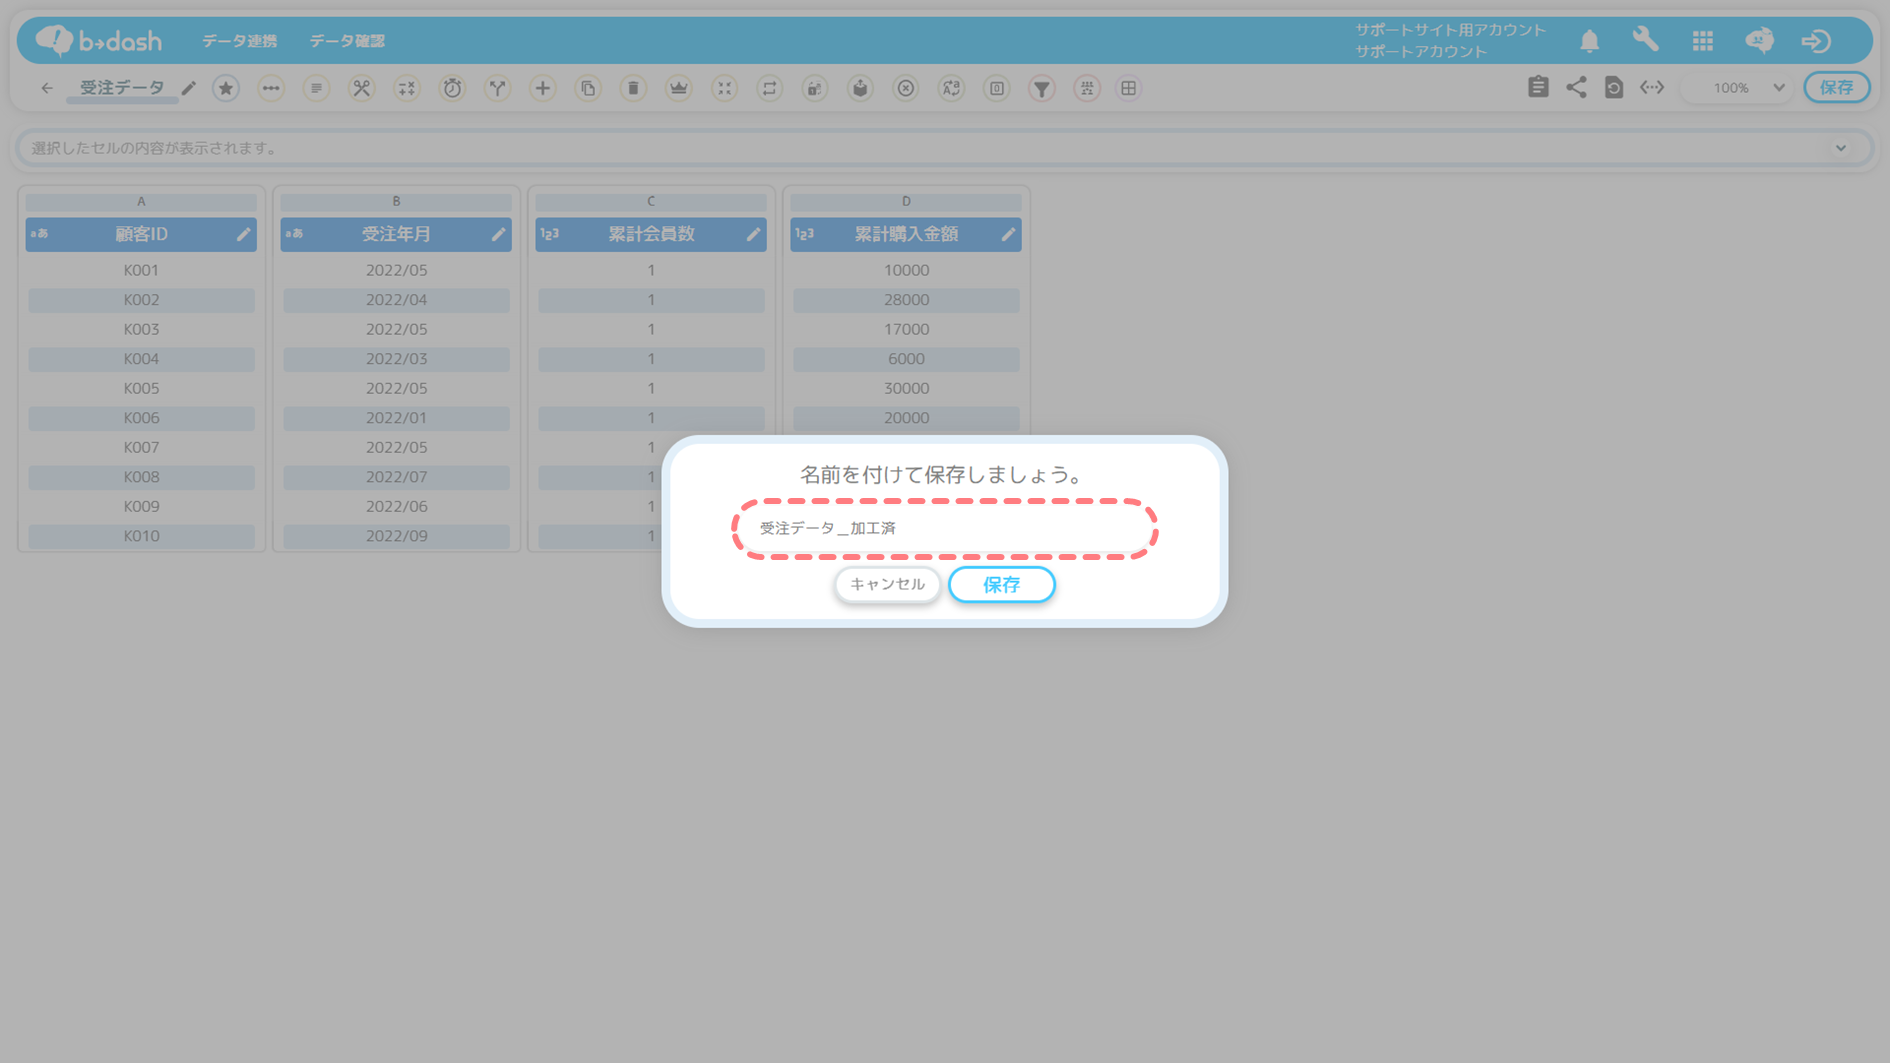1890x1063 pixels.
Task: Open the arithmetic calculation toolbar icon
Action: tap(407, 88)
